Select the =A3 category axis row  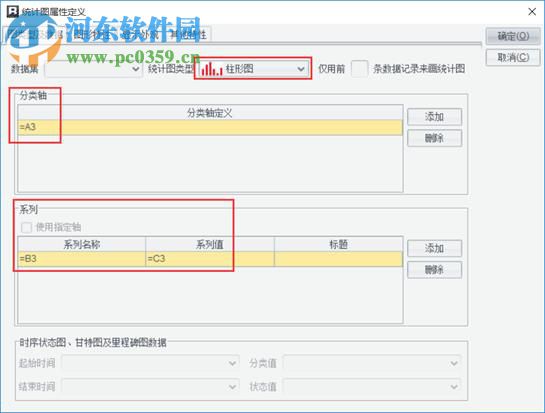pyautogui.click(x=210, y=127)
